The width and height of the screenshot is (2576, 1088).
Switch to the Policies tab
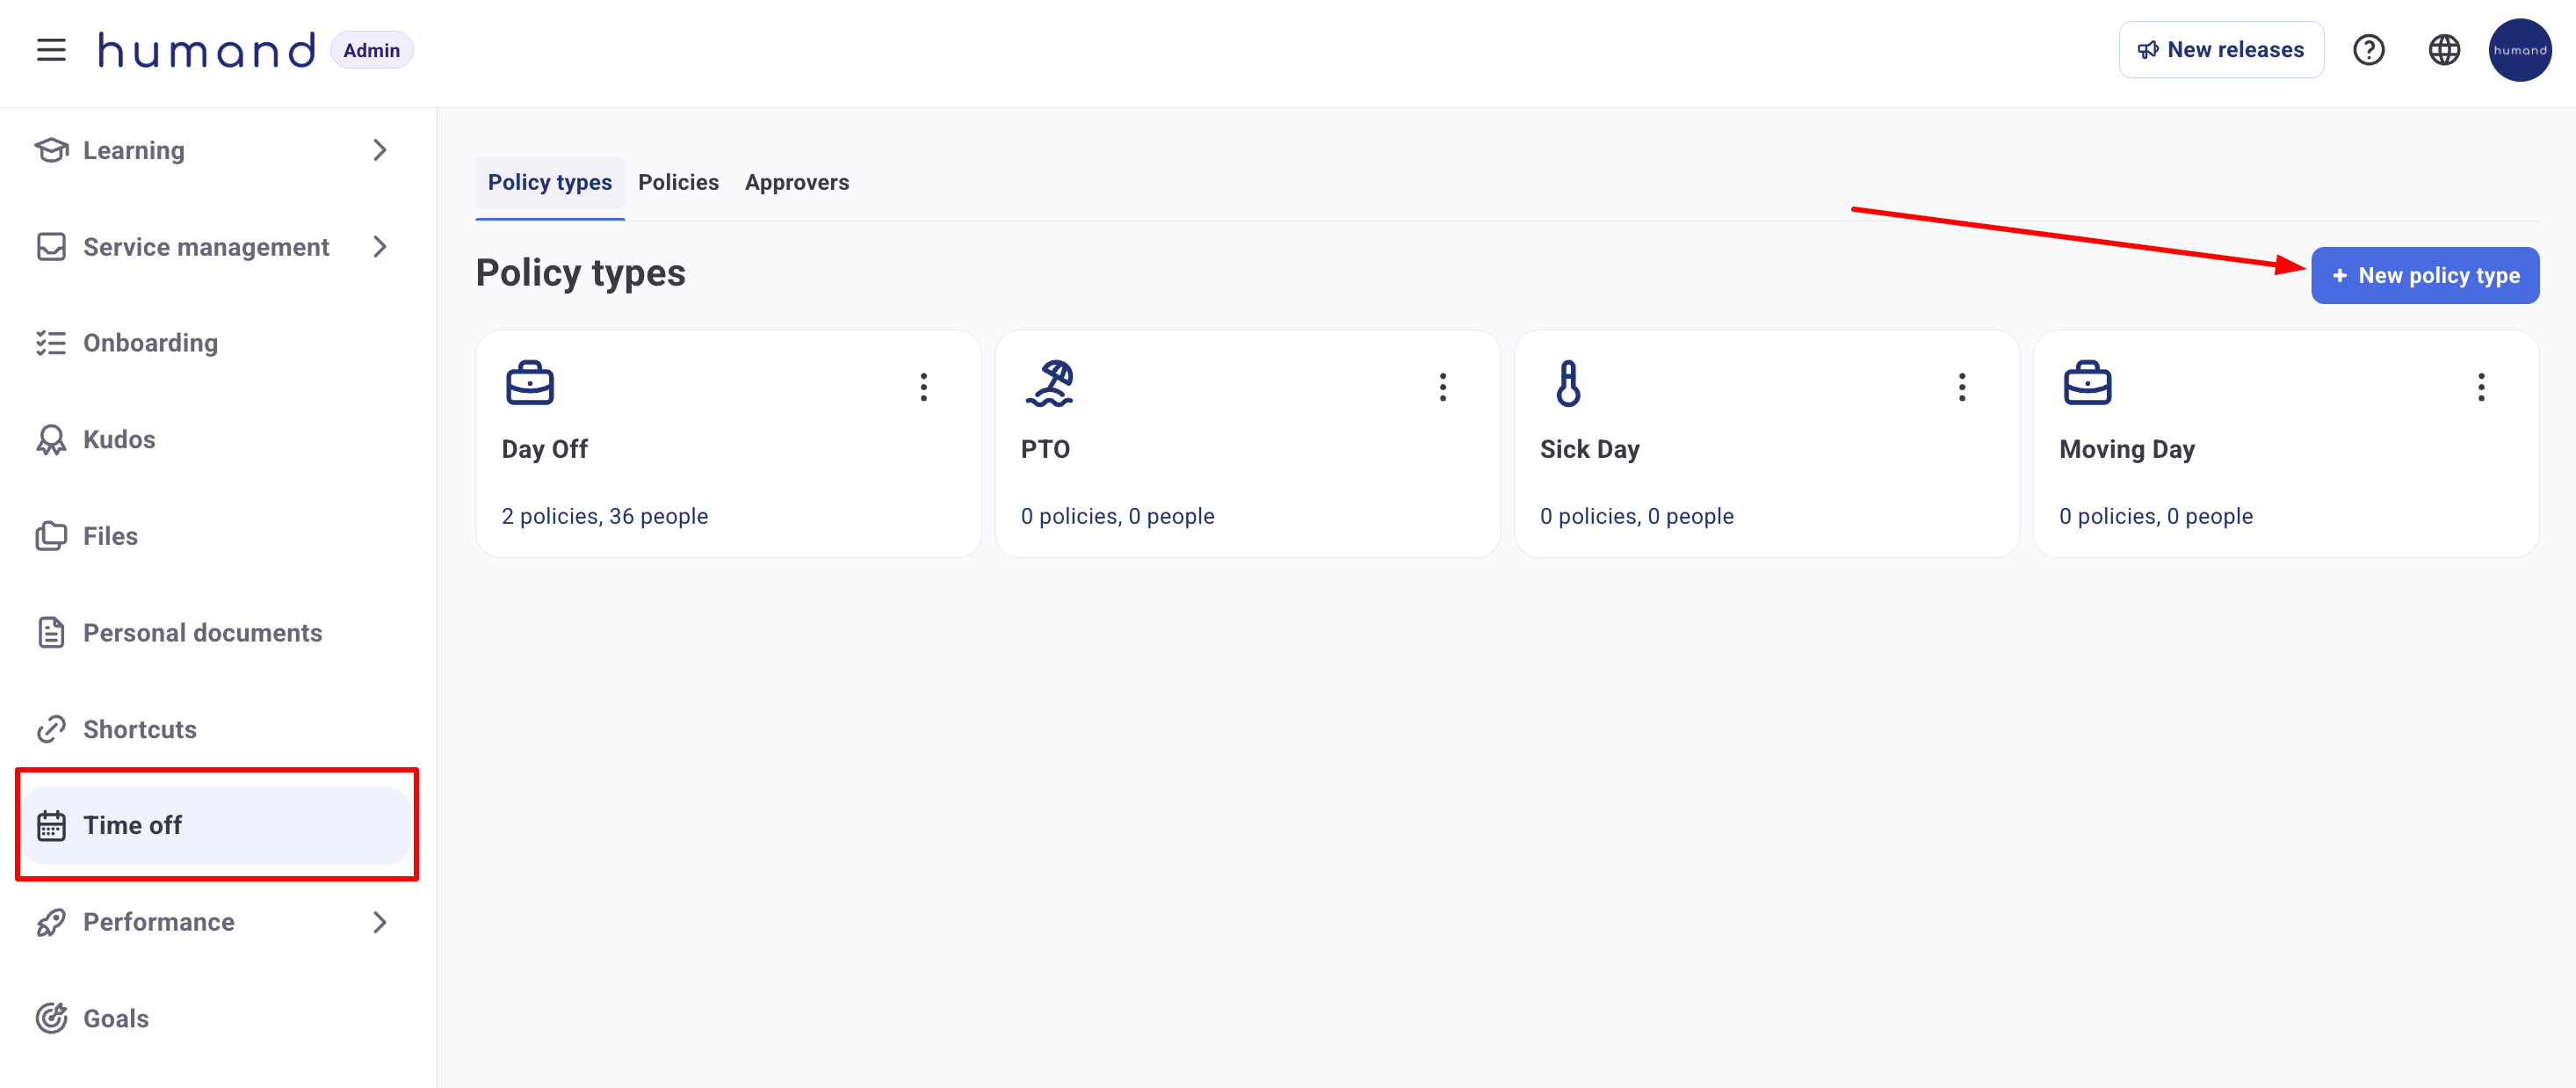tap(678, 182)
